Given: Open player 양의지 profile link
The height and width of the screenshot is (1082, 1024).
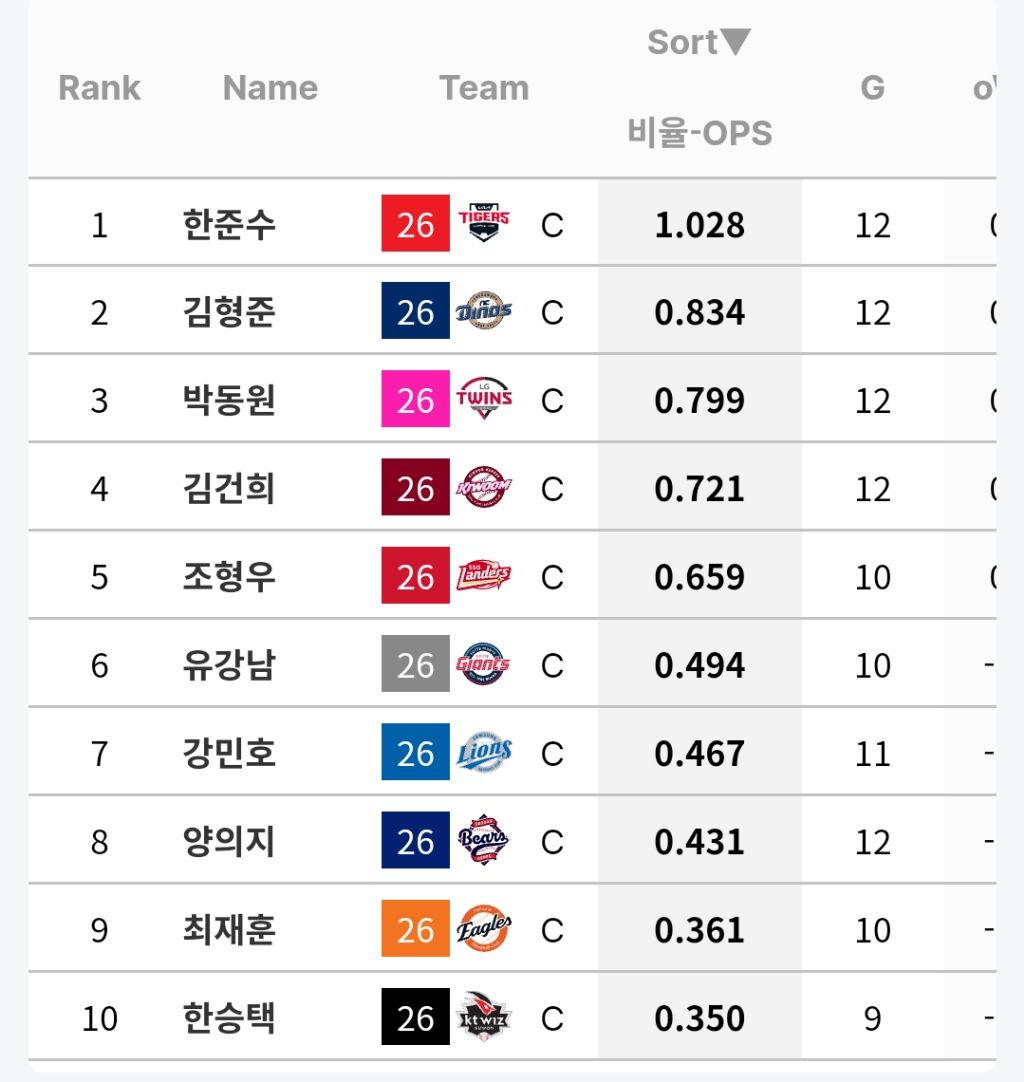Looking at the screenshot, I should (229, 841).
